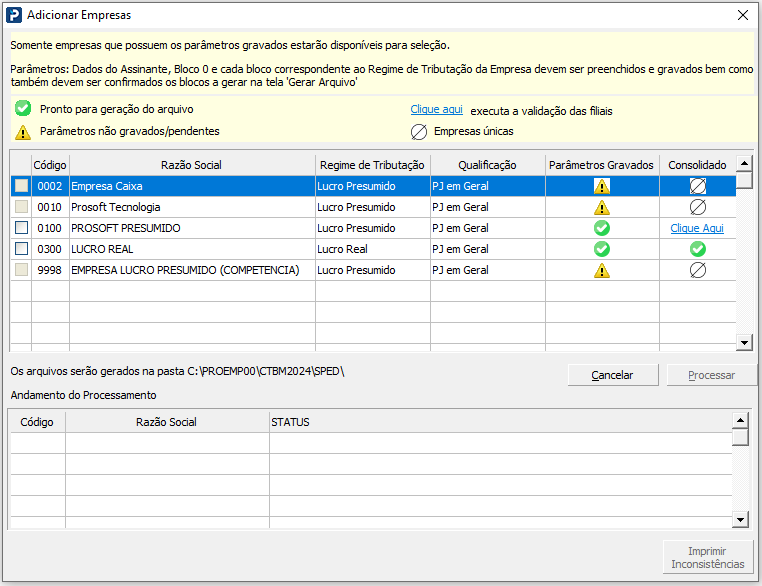Click the green check in the PROSOFT PRESUMIDO row's Parâmetros Gravados
This screenshot has width=762, height=586.
tap(602, 228)
